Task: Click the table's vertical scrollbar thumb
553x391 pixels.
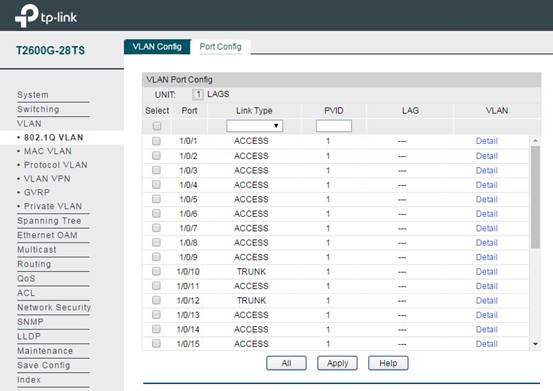Action: (535, 197)
